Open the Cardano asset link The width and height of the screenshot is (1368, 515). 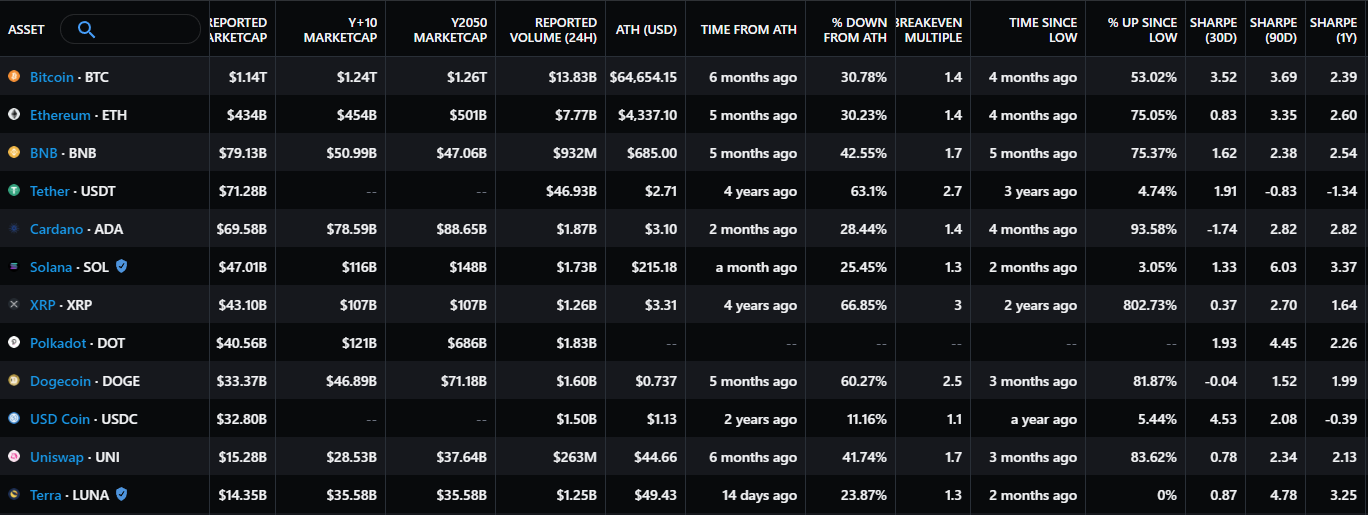[x=56, y=229]
